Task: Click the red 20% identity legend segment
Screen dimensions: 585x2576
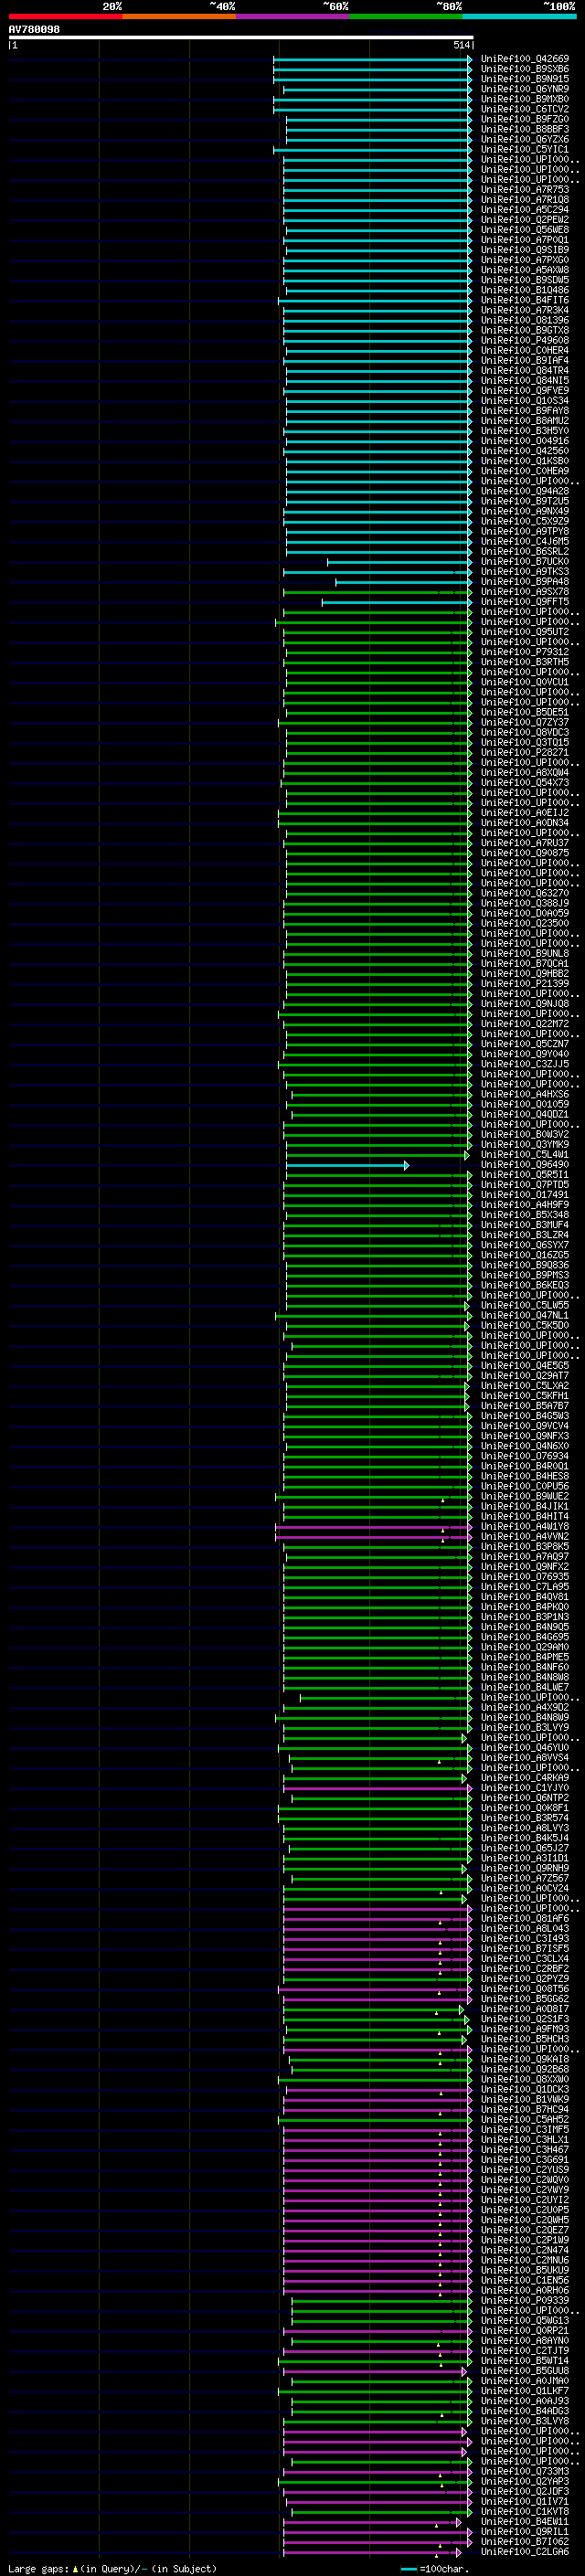Action: point(65,16)
